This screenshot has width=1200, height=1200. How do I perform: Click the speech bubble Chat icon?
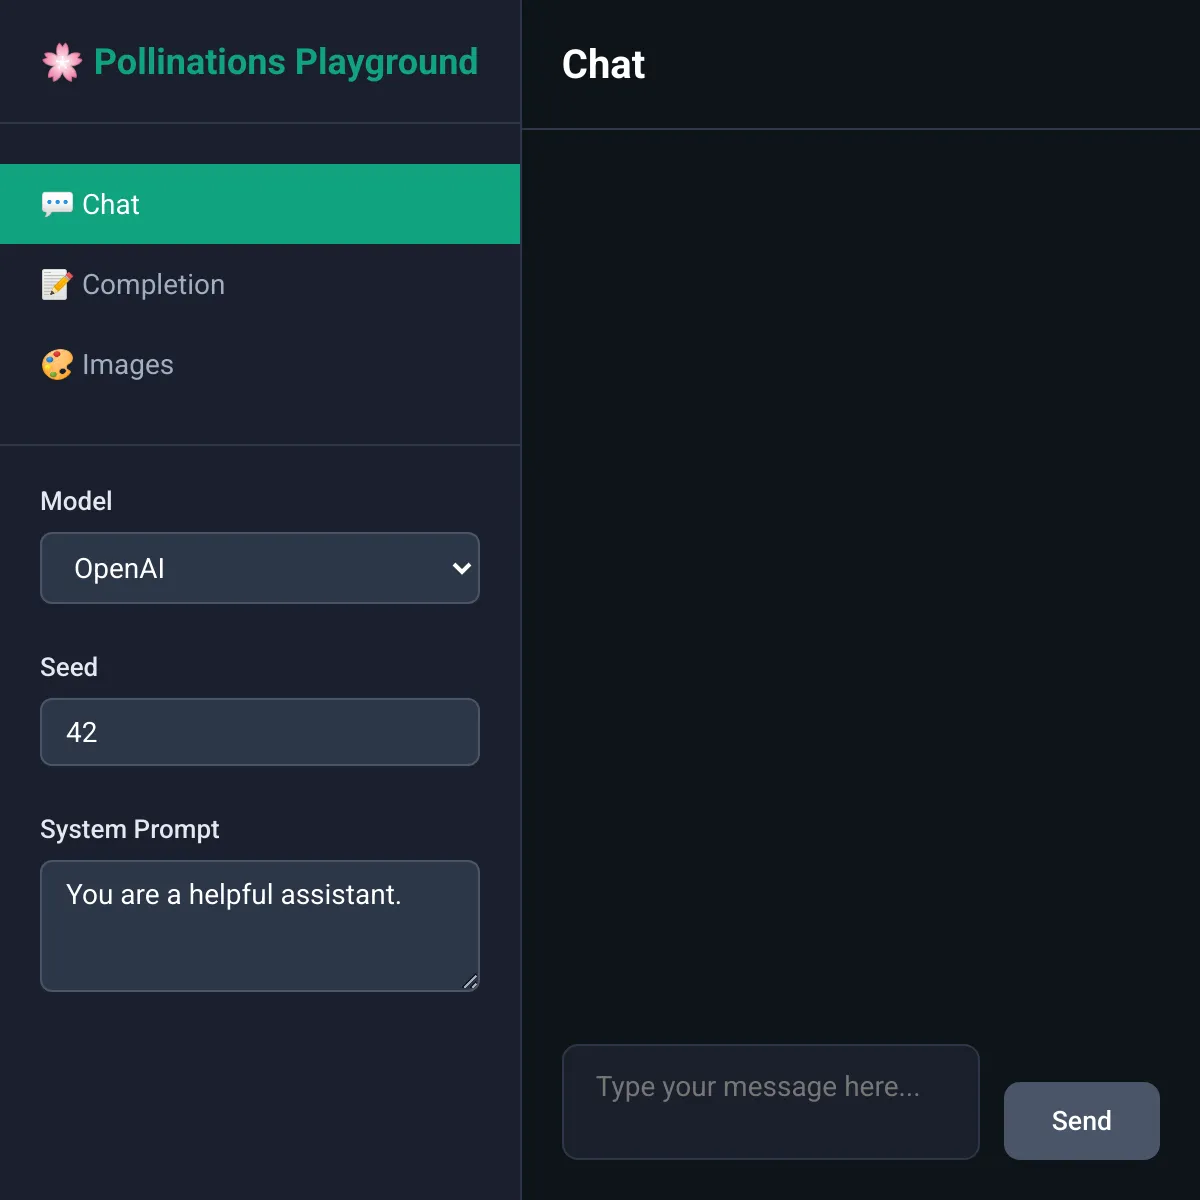pos(57,204)
